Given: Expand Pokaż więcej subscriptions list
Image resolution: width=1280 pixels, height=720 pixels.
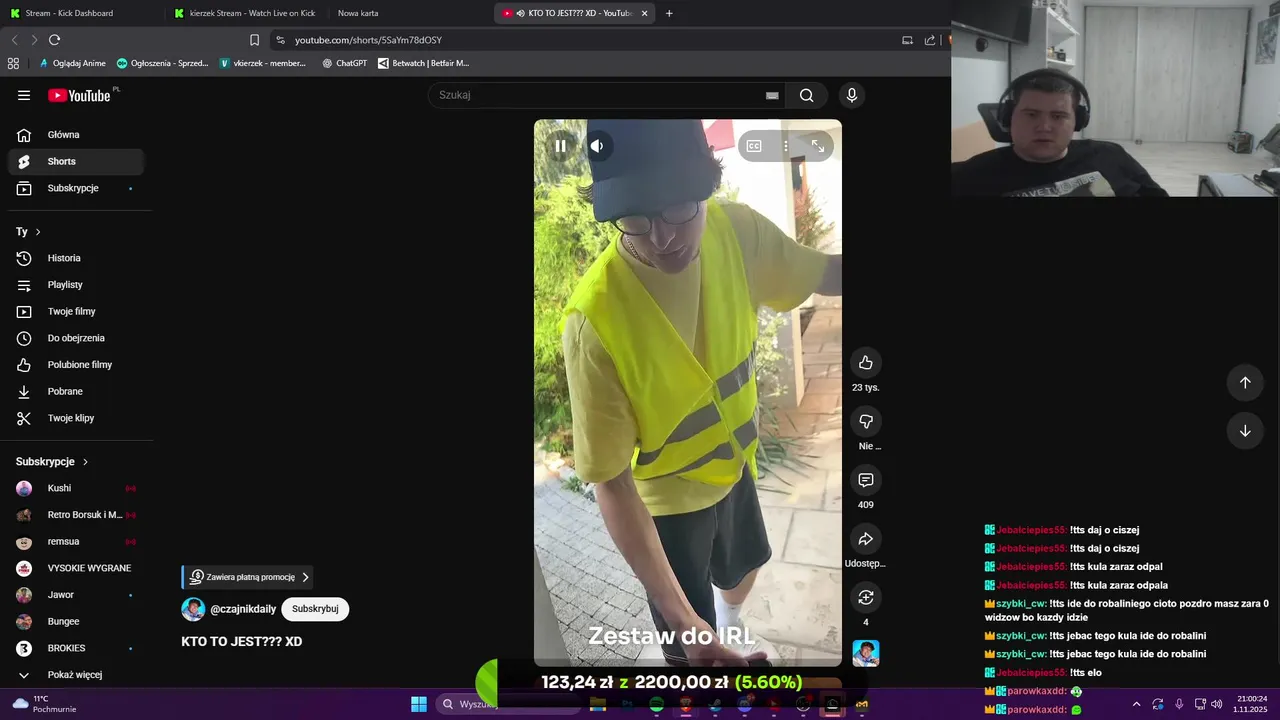Looking at the screenshot, I should pyautogui.click(x=75, y=675).
